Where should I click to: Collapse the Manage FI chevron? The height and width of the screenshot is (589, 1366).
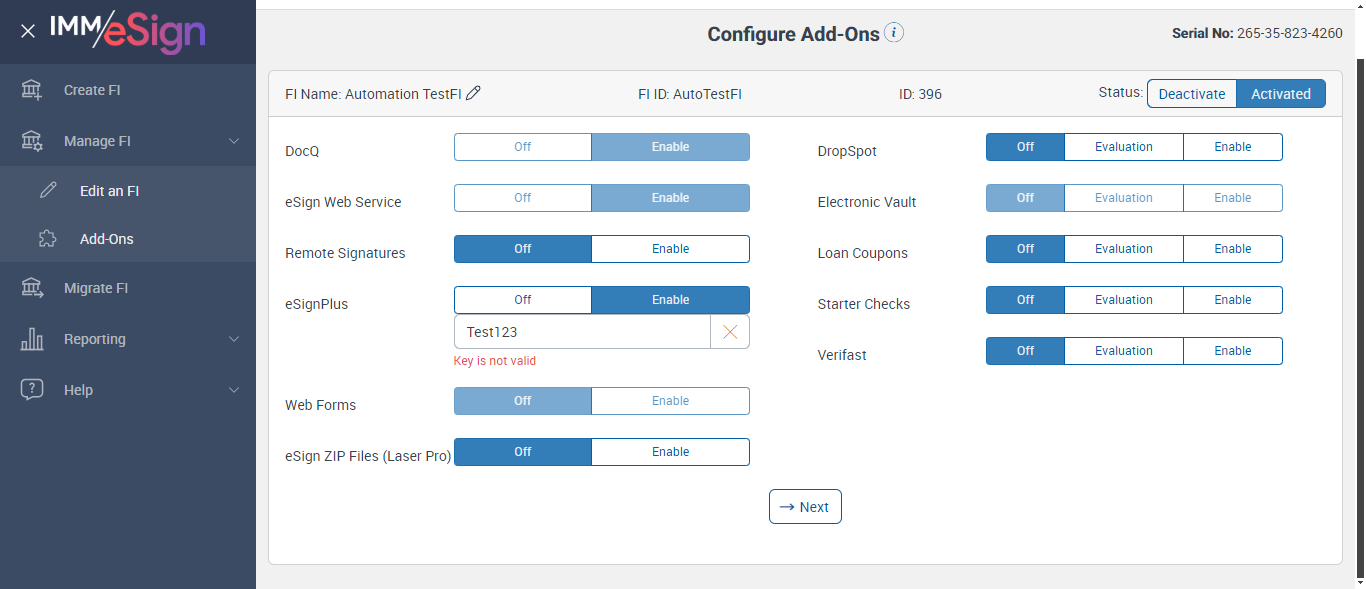point(234,141)
